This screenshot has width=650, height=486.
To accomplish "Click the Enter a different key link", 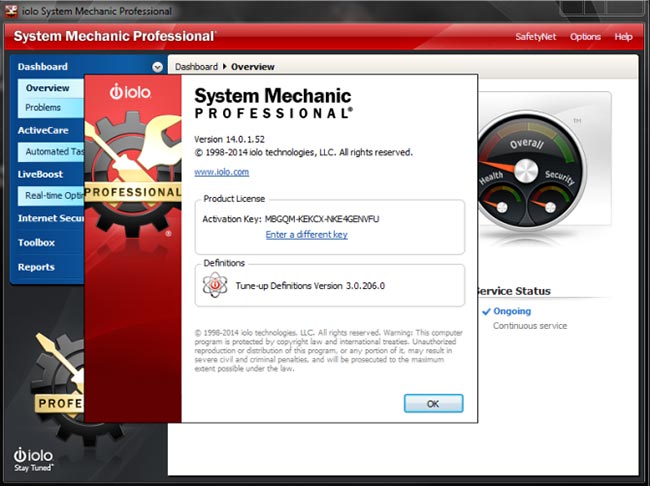I will (x=306, y=234).
